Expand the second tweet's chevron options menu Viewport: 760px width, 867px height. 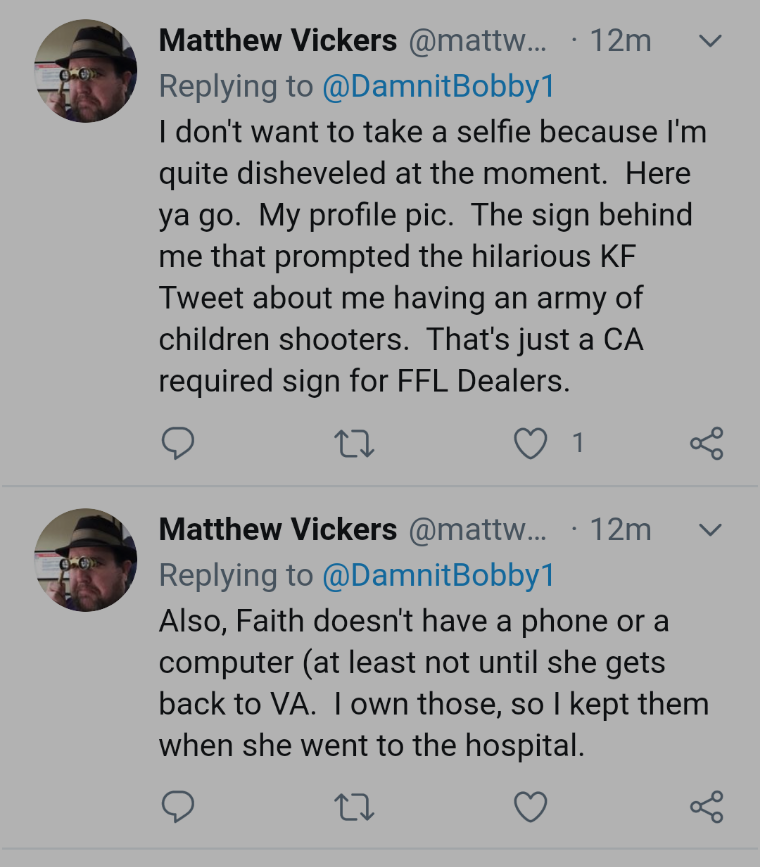tap(710, 530)
